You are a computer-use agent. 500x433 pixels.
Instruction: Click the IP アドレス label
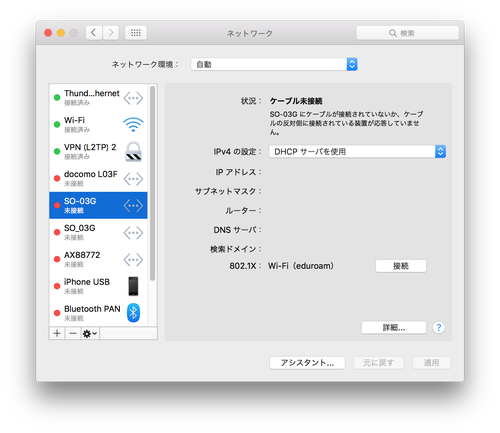(238, 172)
